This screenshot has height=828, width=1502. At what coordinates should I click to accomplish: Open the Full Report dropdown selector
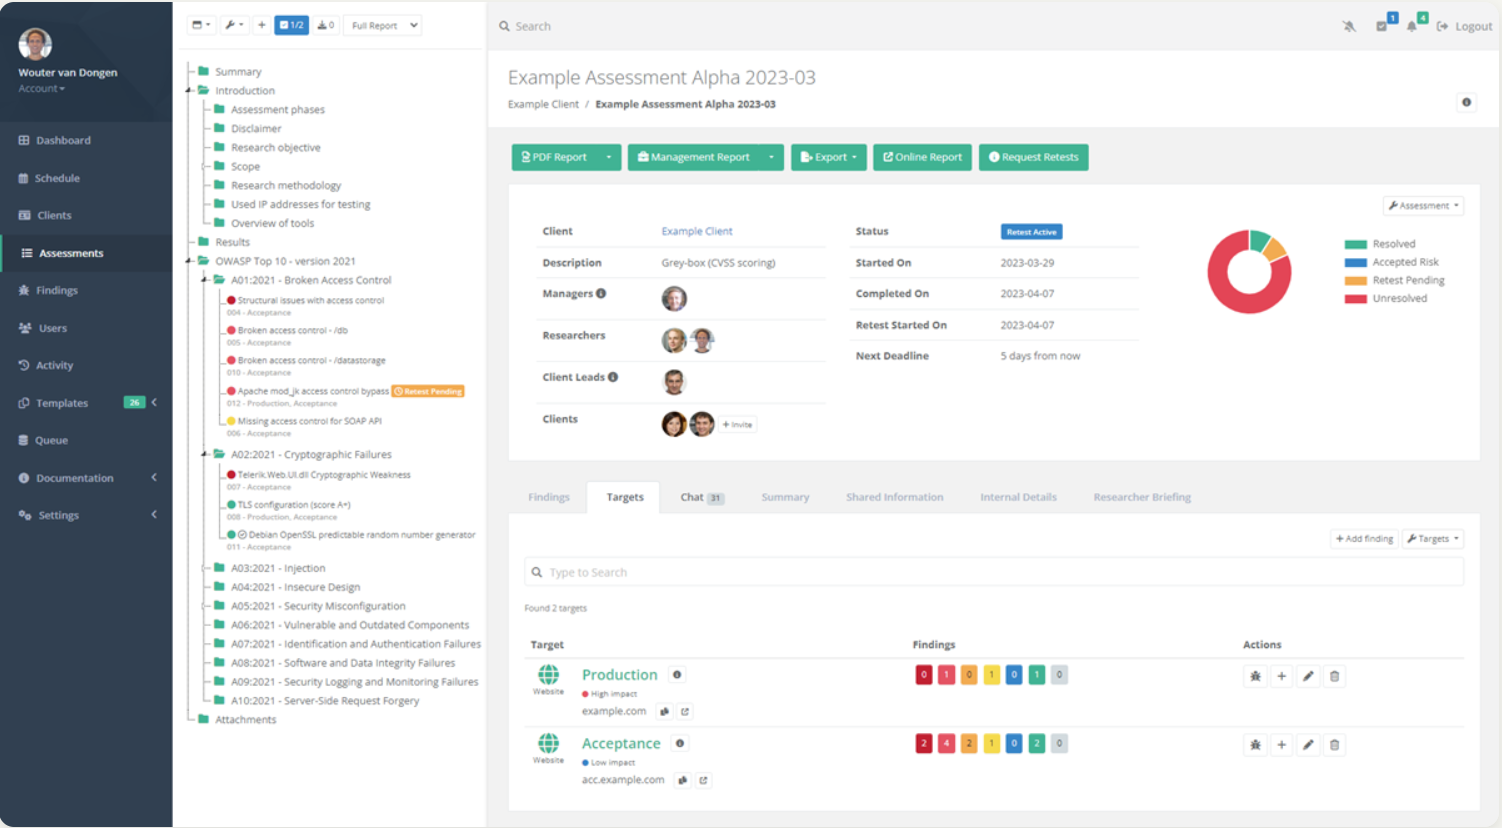coord(382,25)
